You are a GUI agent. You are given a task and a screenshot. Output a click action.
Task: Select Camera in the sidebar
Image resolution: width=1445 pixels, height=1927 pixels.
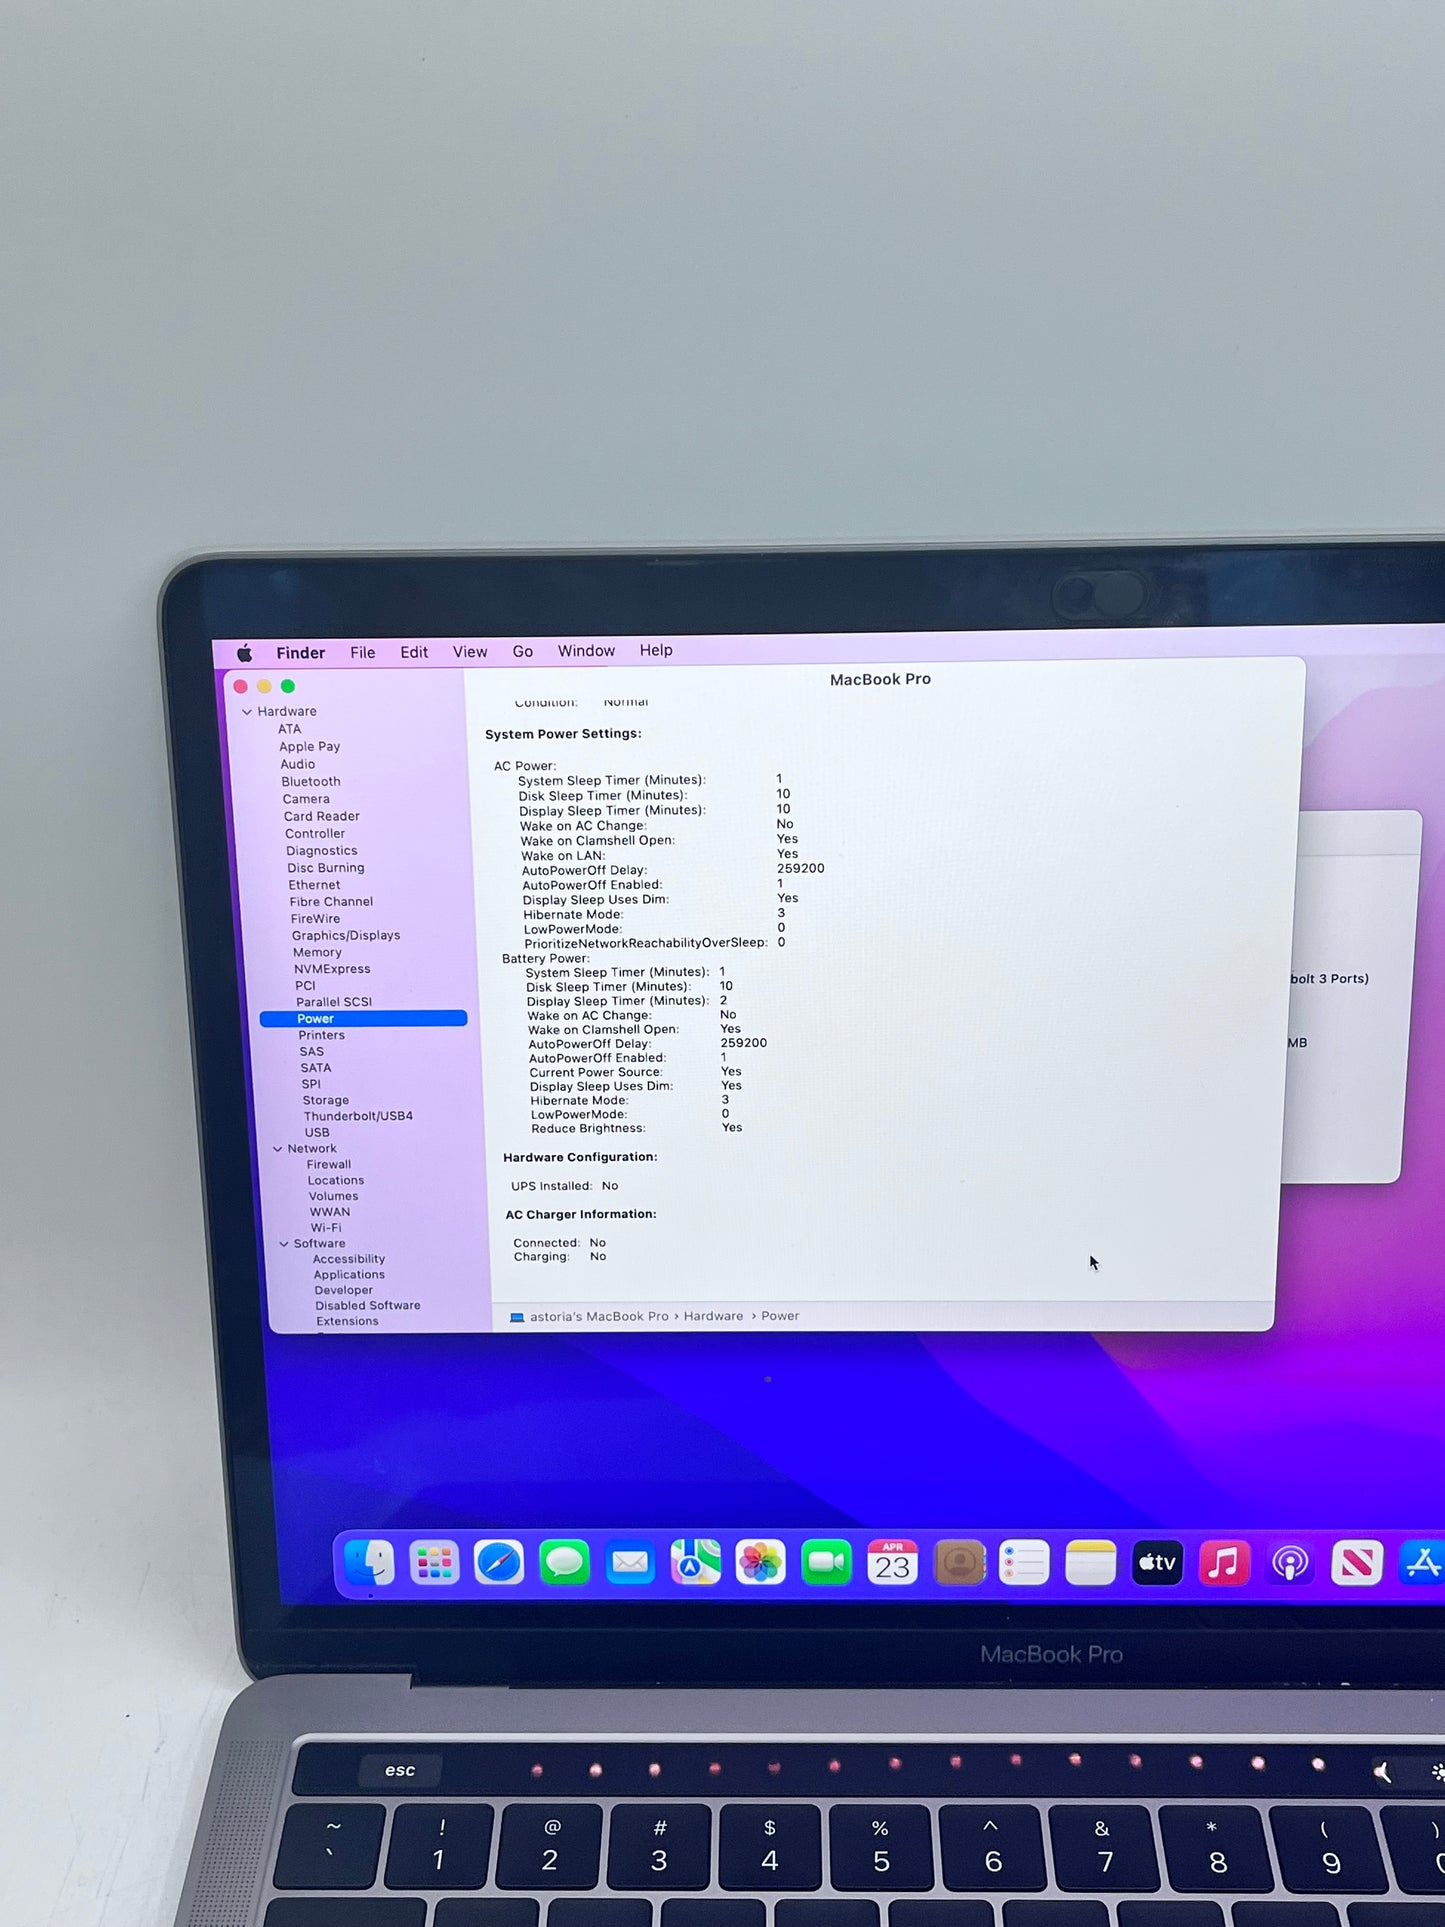coord(305,799)
